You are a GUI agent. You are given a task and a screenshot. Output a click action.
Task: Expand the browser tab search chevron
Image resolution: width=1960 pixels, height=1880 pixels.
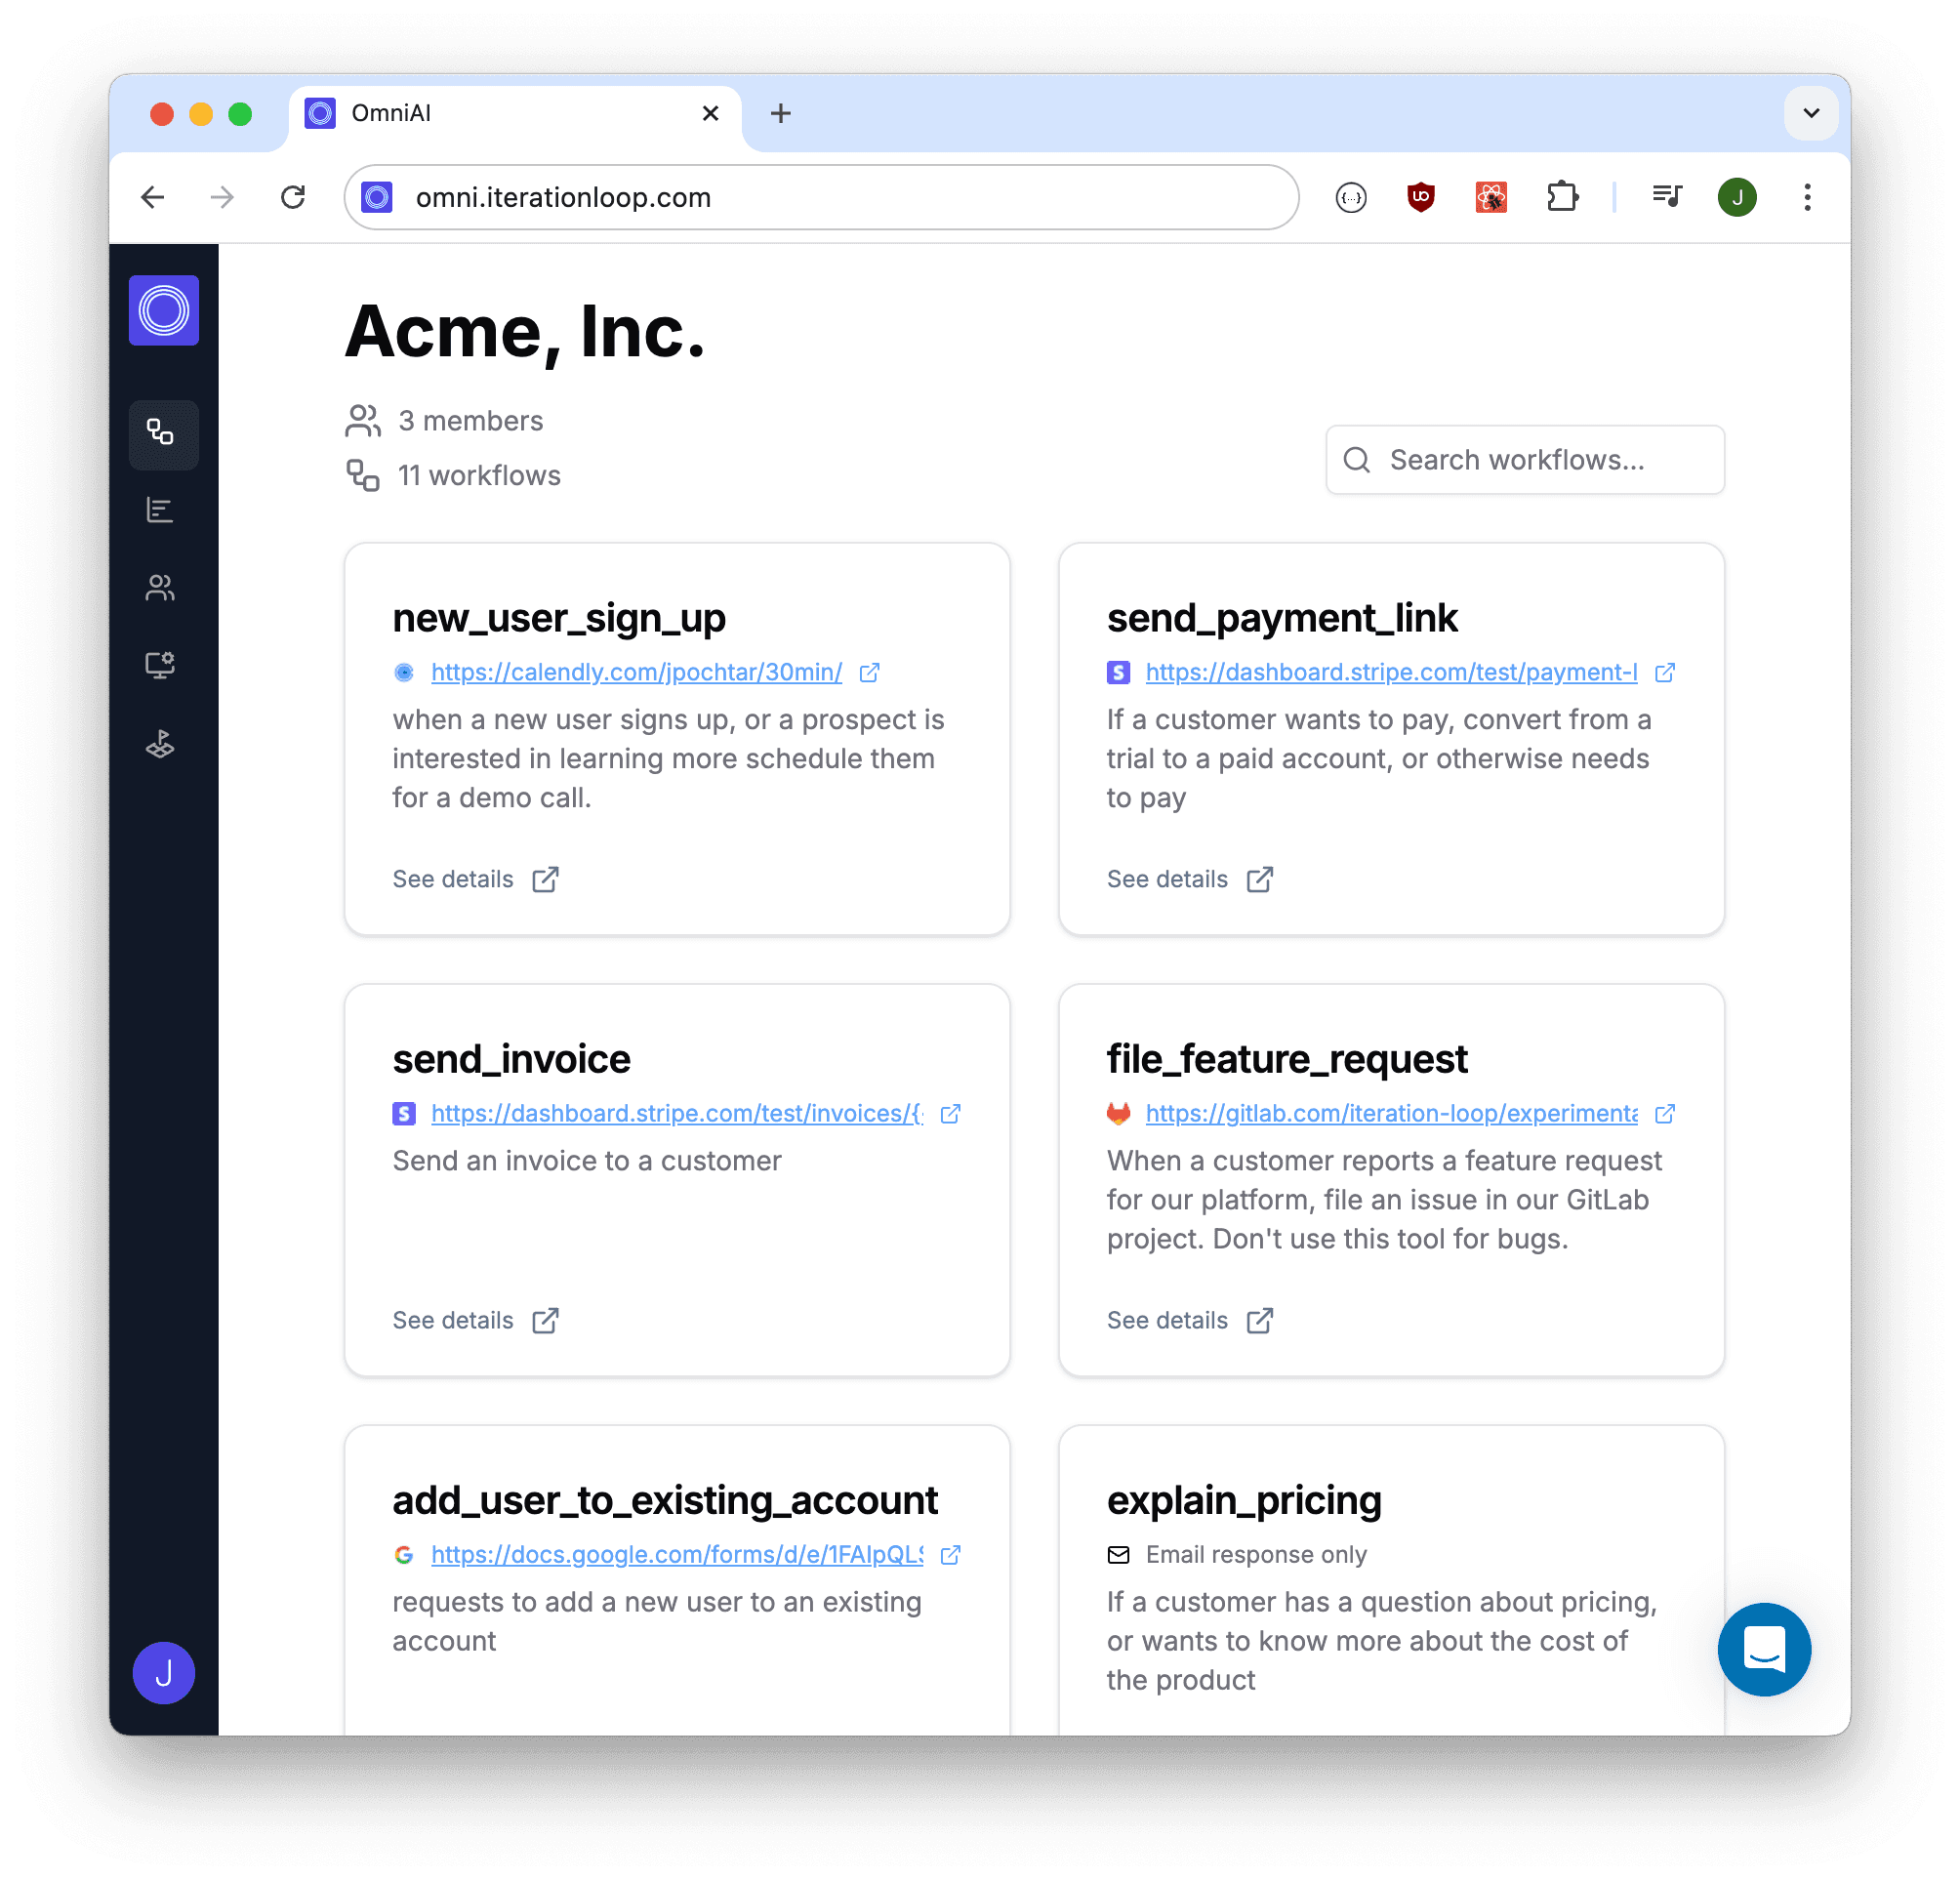pyautogui.click(x=1810, y=113)
